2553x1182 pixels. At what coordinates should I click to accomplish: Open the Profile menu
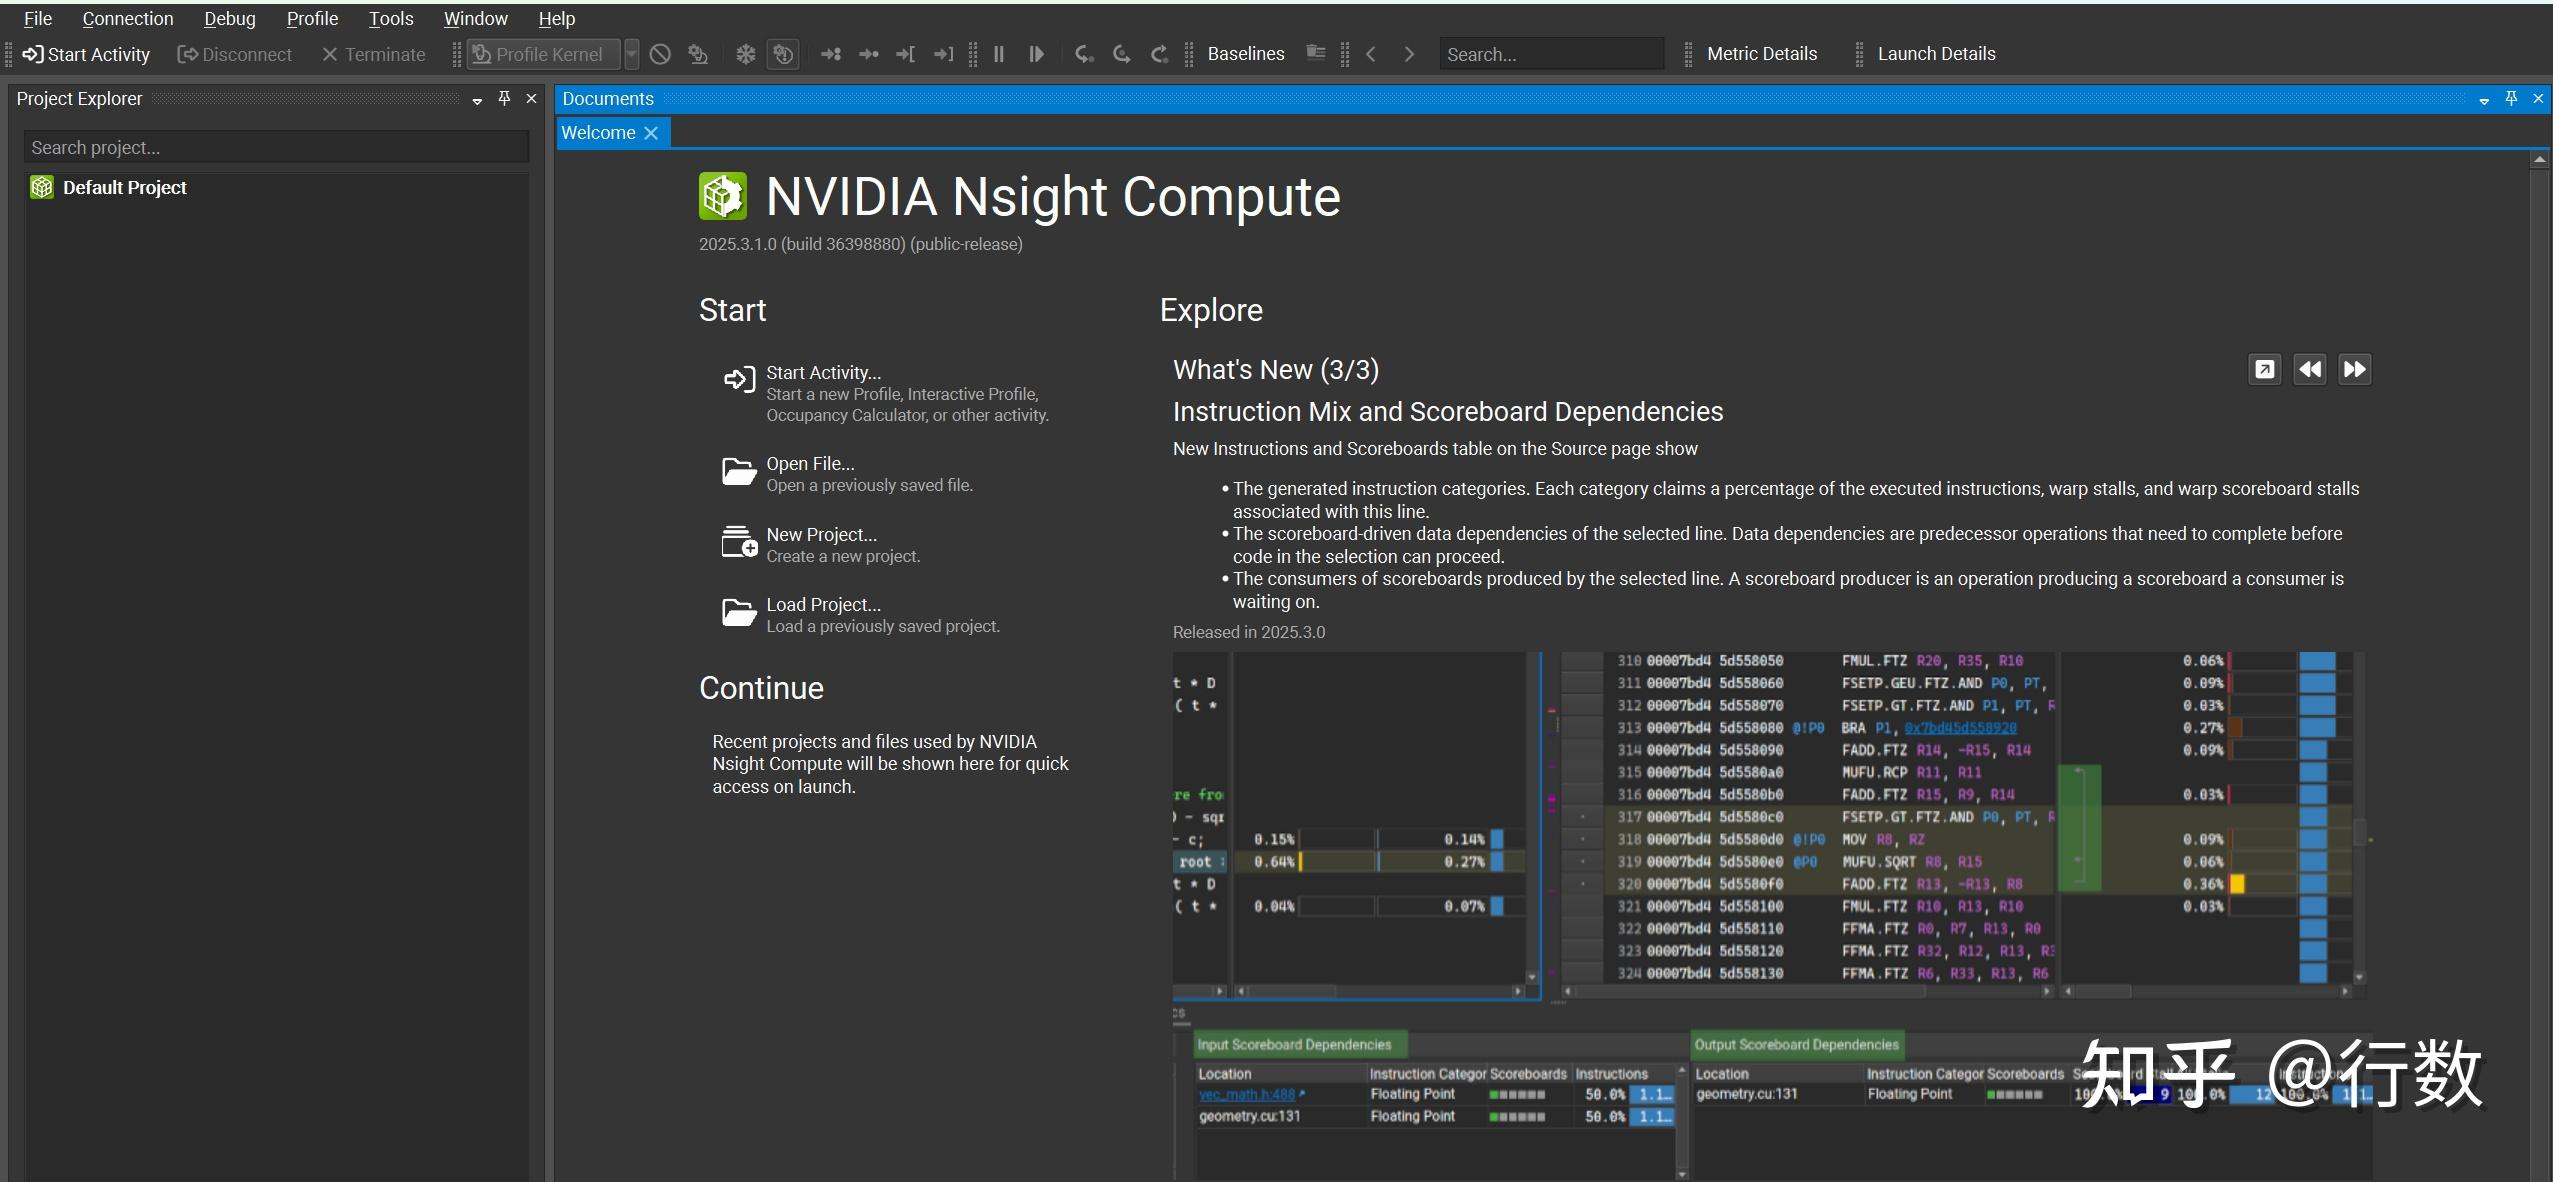tap(313, 18)
